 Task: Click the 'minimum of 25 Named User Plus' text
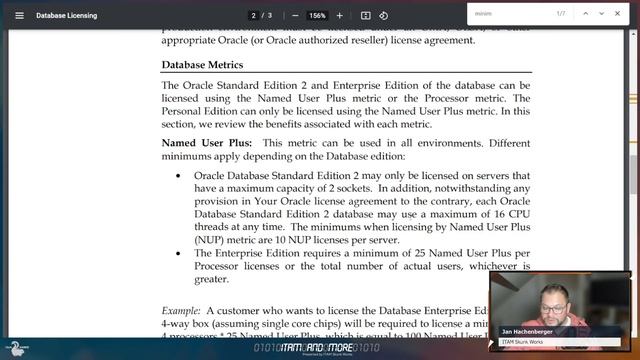coord(432,253)
